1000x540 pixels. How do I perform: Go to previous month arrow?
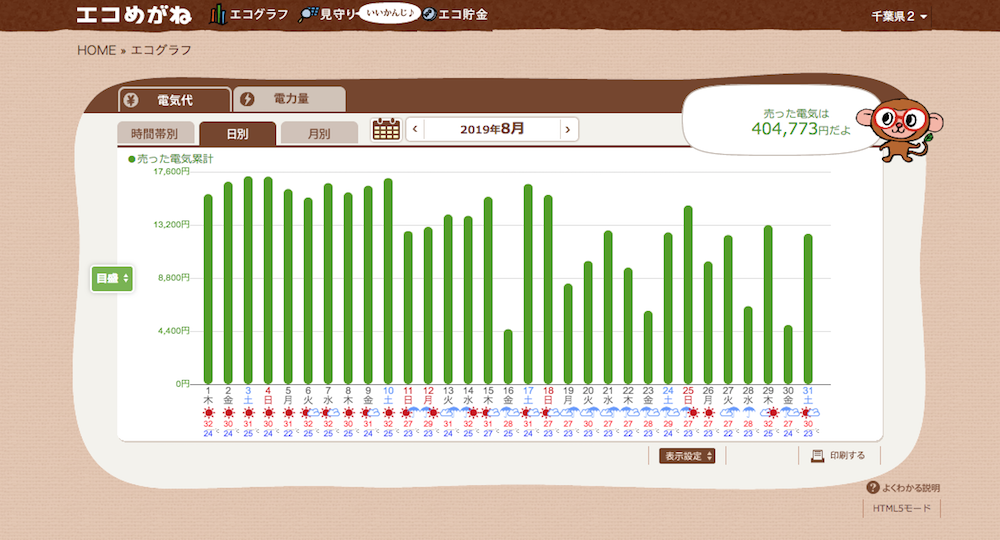(x=415, y=129)
